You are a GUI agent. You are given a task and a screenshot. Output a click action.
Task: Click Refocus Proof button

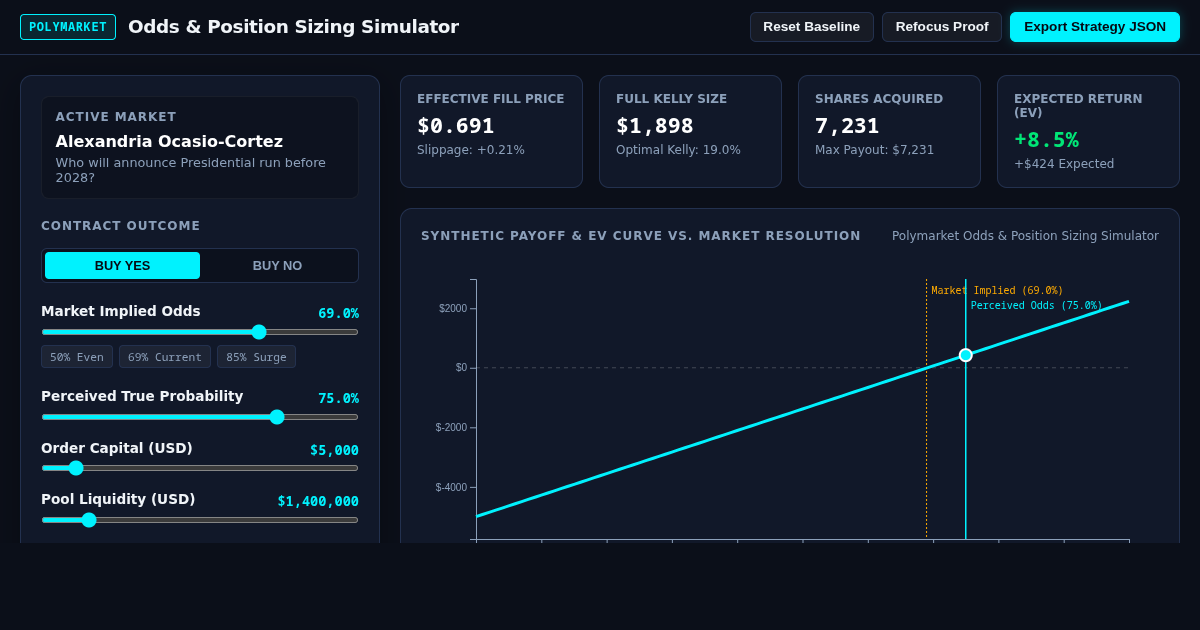(942, 27)
